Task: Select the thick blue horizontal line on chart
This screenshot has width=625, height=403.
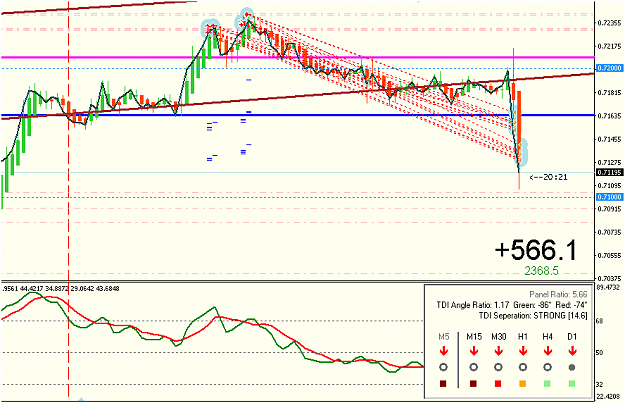Action: (x=297, y=115)
